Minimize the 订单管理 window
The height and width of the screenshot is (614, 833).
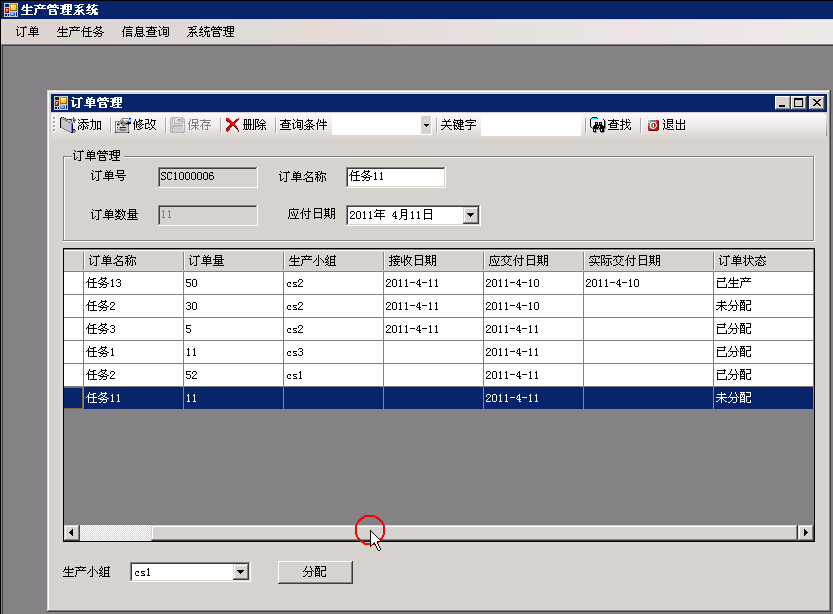click(781, 103)
